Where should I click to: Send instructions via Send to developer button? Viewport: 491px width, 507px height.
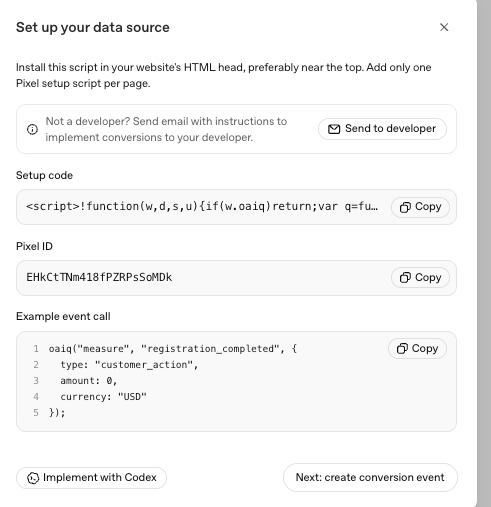382,129
